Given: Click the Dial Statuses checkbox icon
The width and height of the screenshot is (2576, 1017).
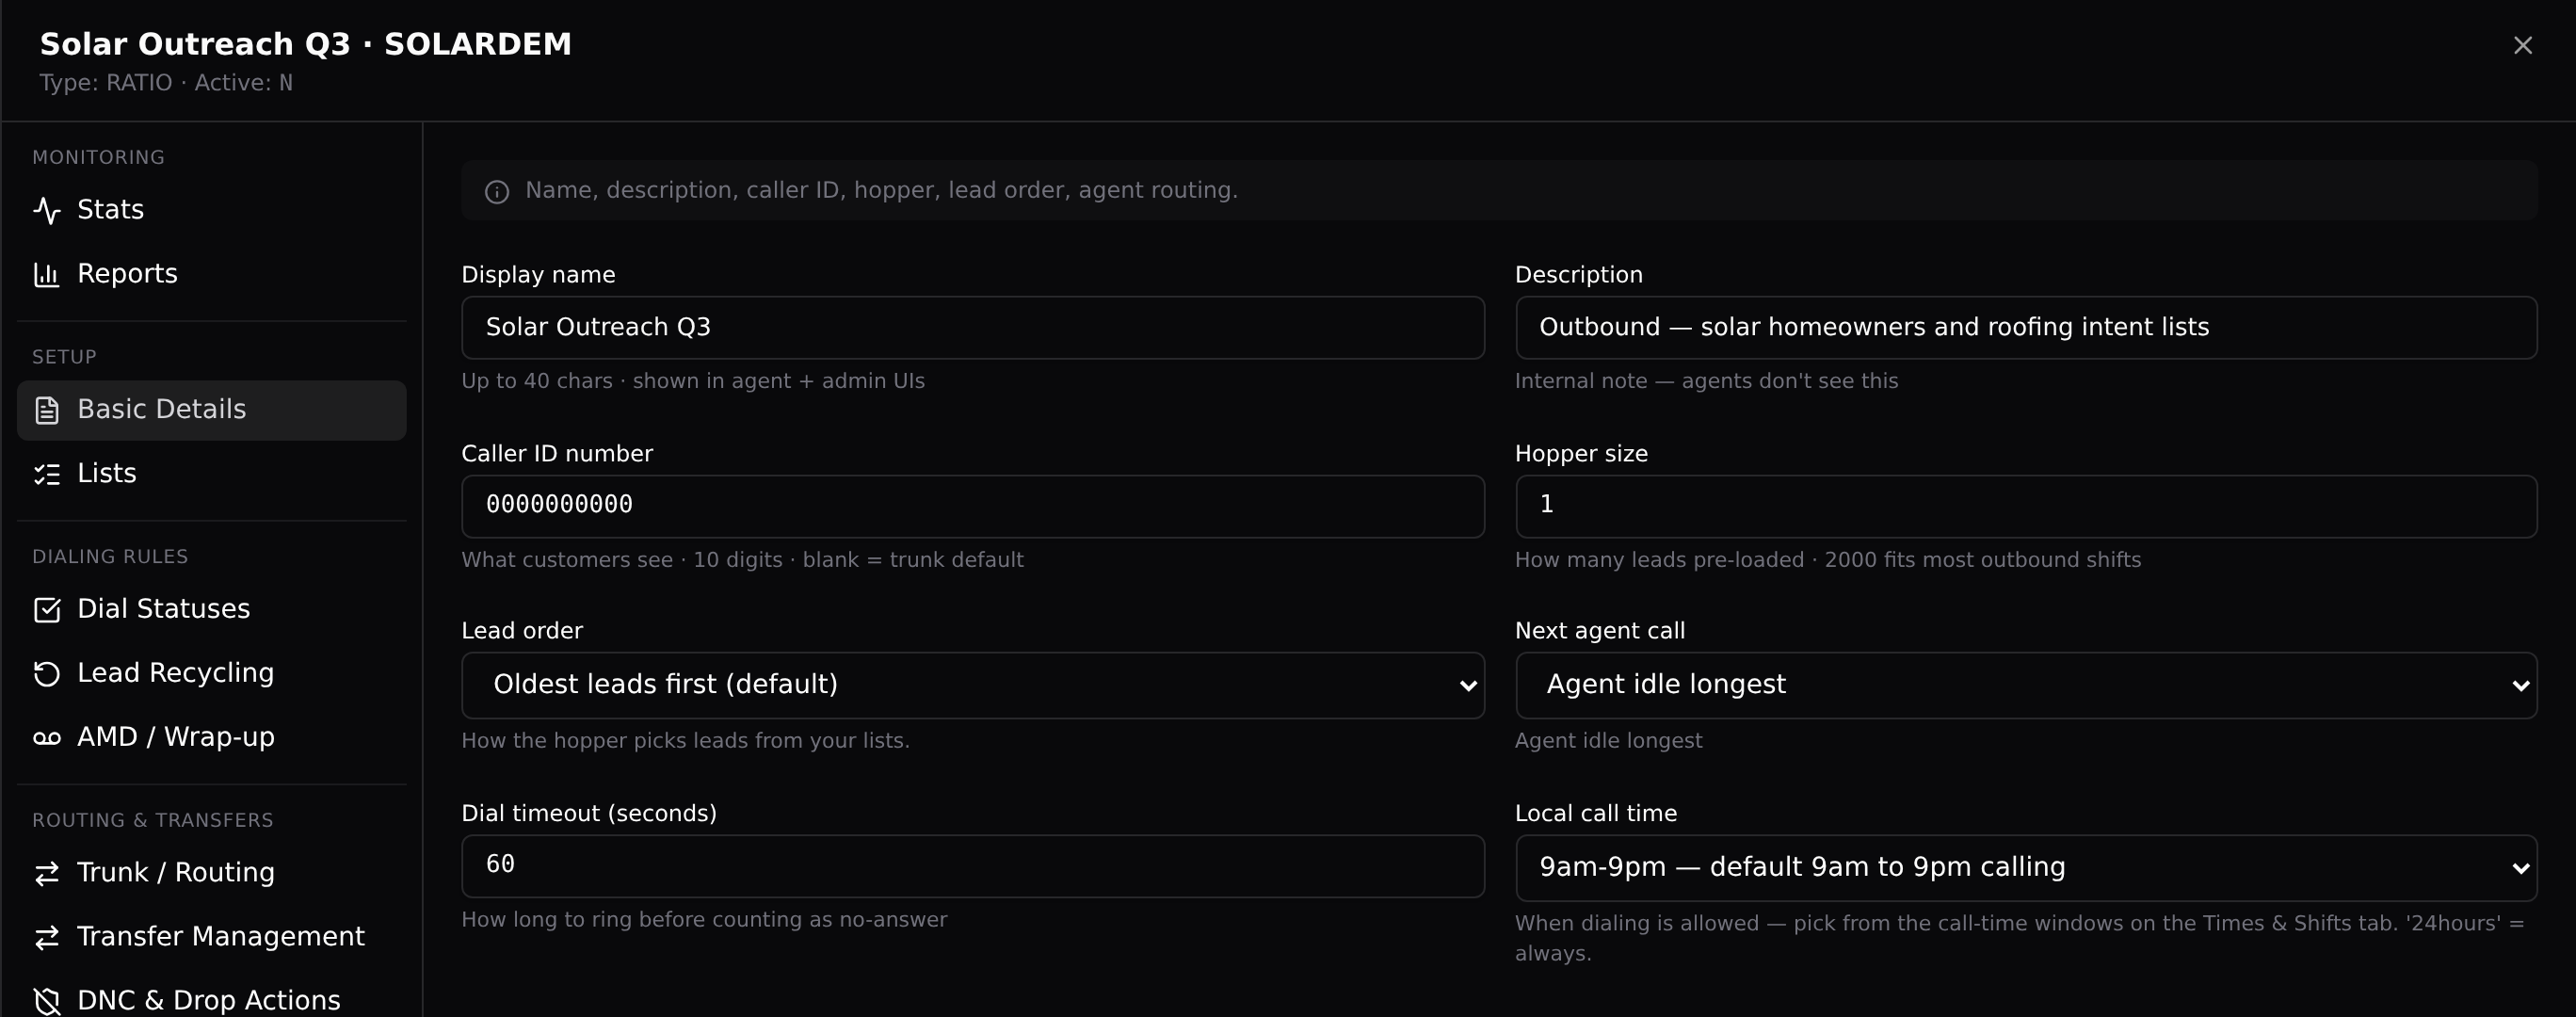Looking at the screenshot, I should tap(47, 610).
